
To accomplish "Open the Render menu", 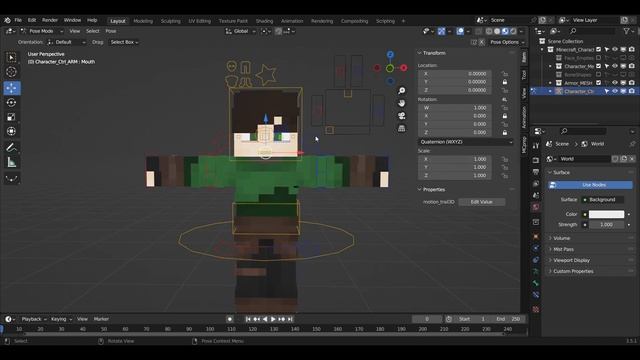I will click(x=50, y=20).
